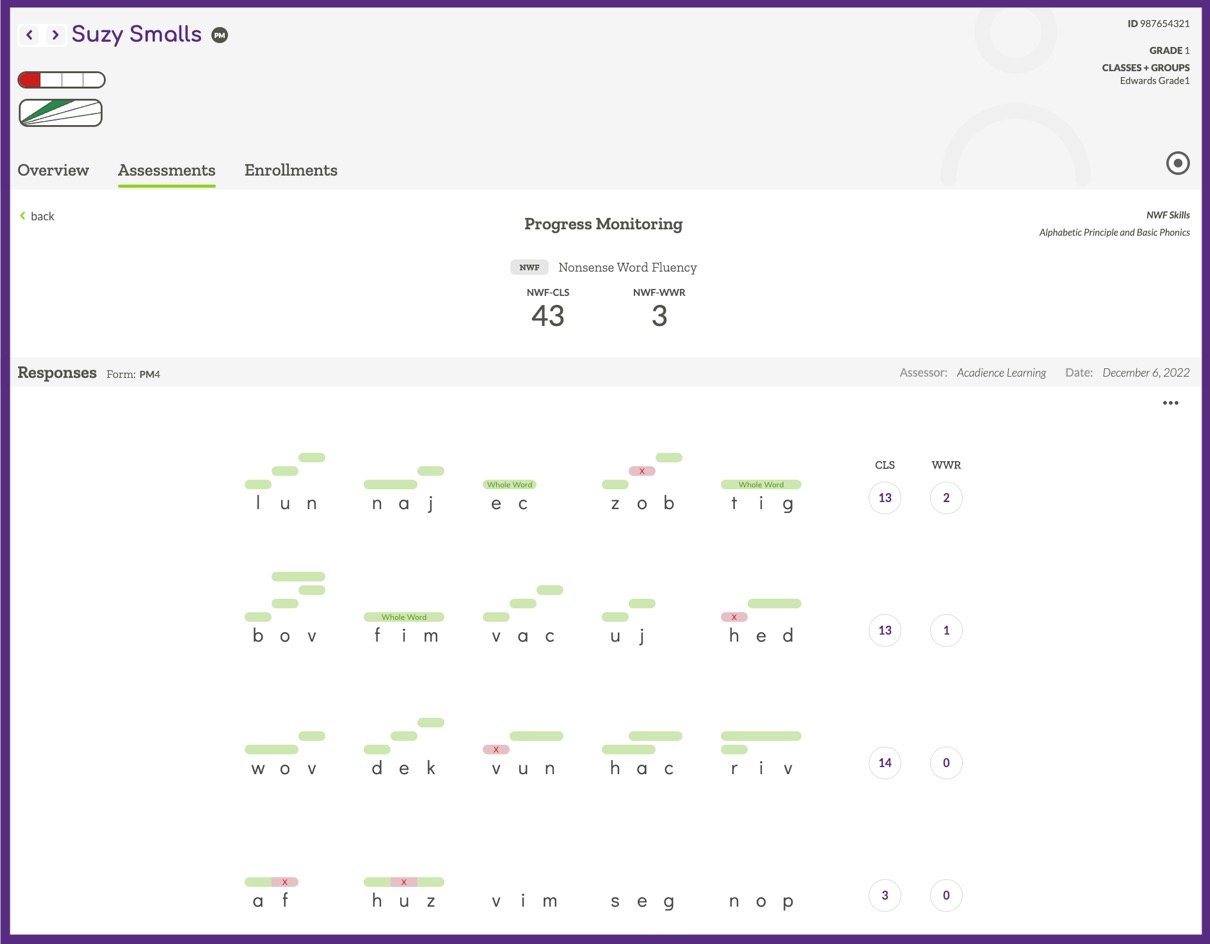Screen dimensions: 1210x944
Task: Open the three-dot options menu under the date
Action: (x=1170, y=403)
